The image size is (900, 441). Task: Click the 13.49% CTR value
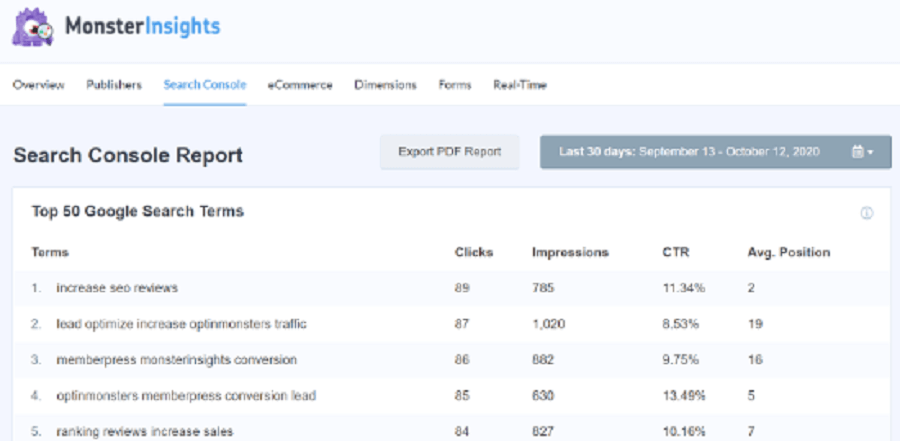pyautogui.click(x=684, y=396)
